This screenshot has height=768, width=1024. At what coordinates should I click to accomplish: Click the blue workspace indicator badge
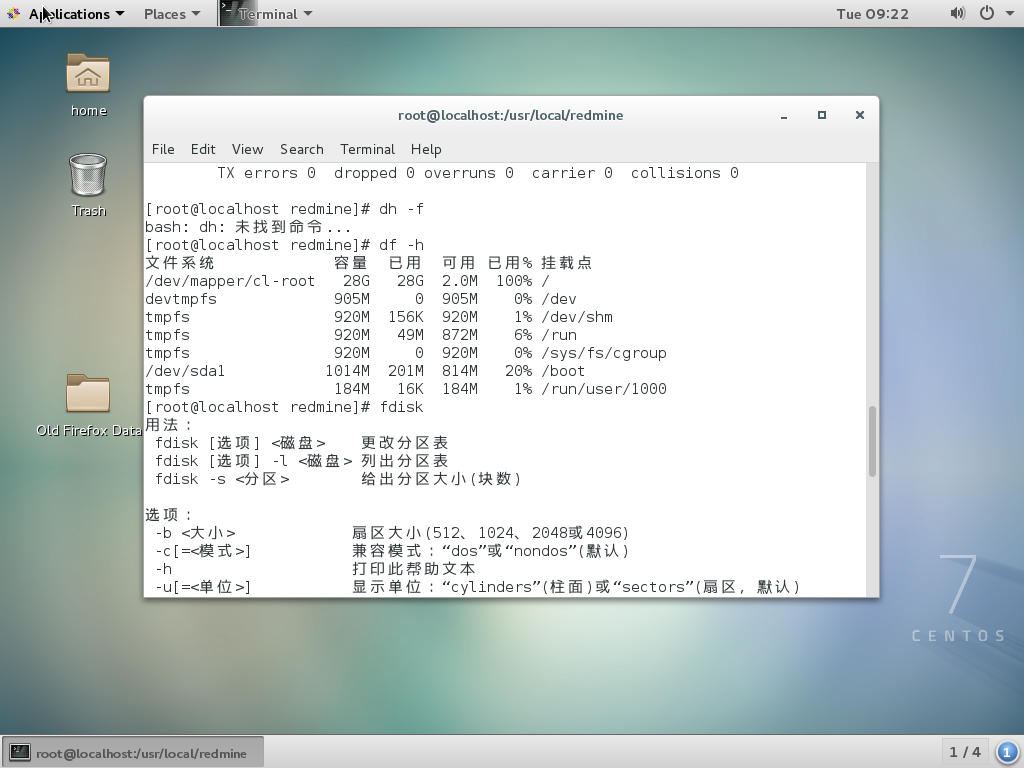[1007, 752]
